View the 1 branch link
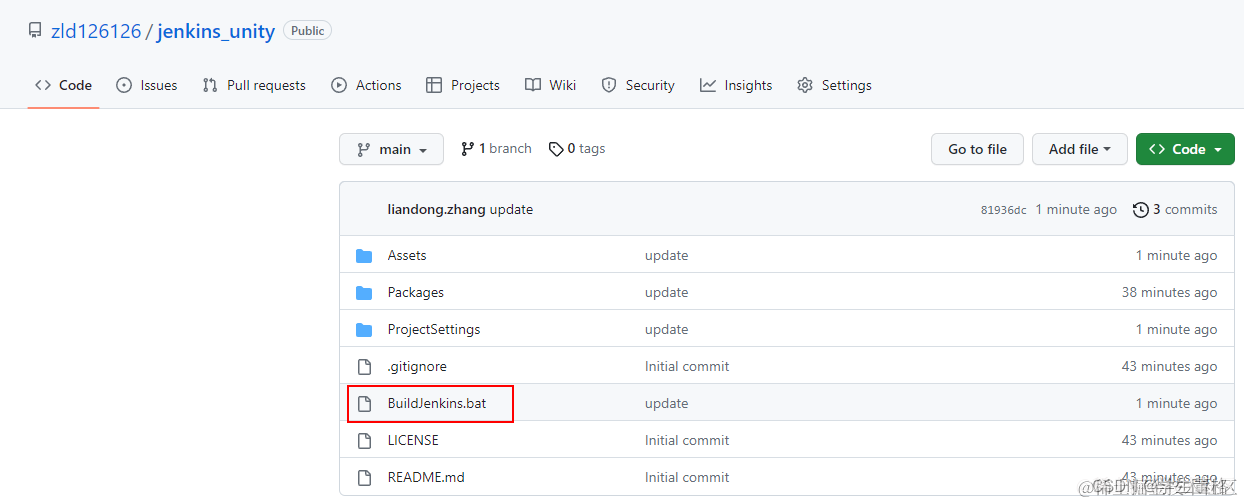Image resolution: width=1244 pixels, height=504 pixels. [x=496, y=148]
